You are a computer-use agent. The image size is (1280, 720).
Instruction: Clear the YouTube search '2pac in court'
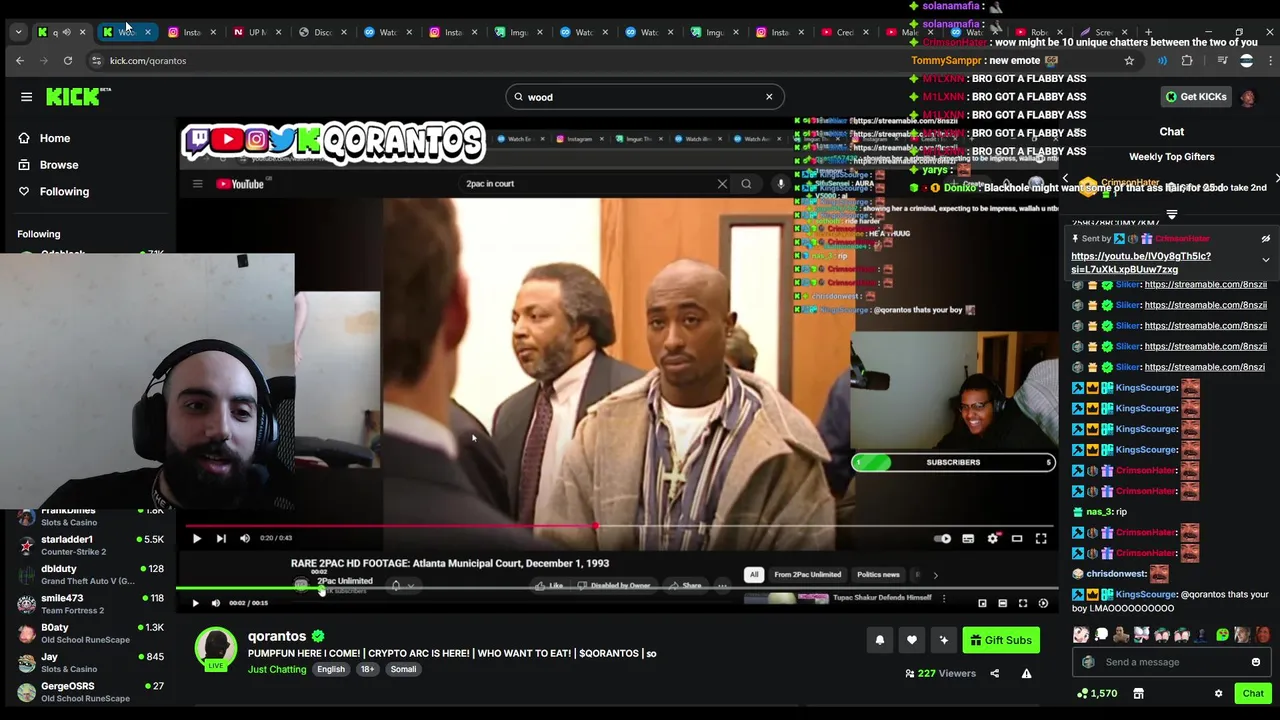[x=722, y=184]
